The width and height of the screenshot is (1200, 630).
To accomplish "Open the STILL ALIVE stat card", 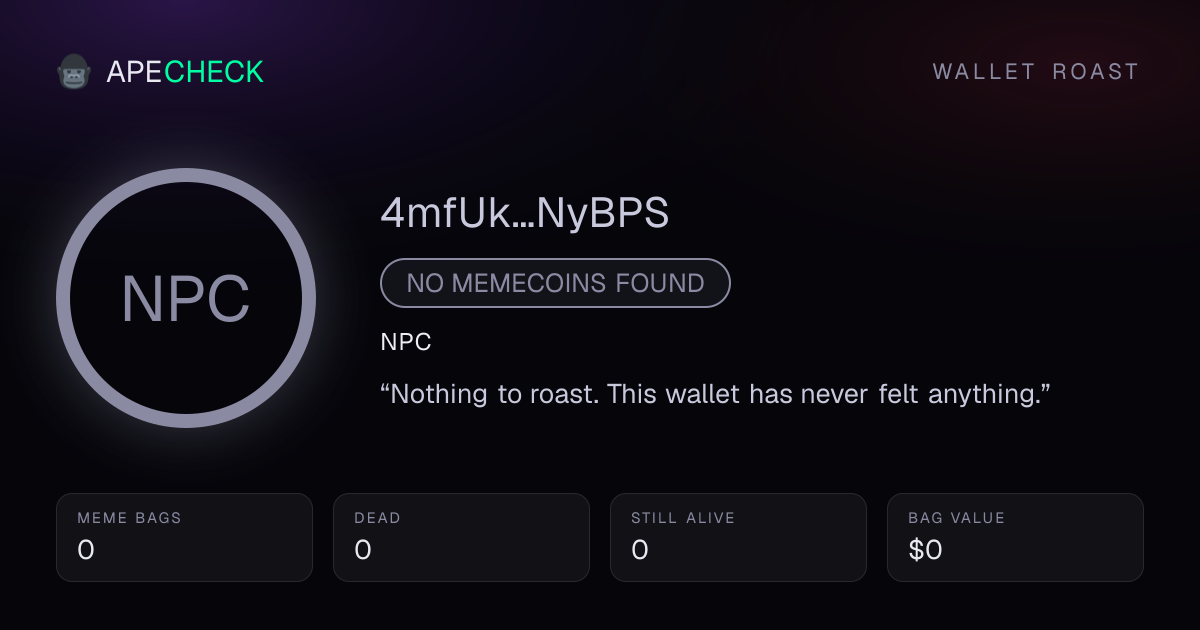I will 738,537.
